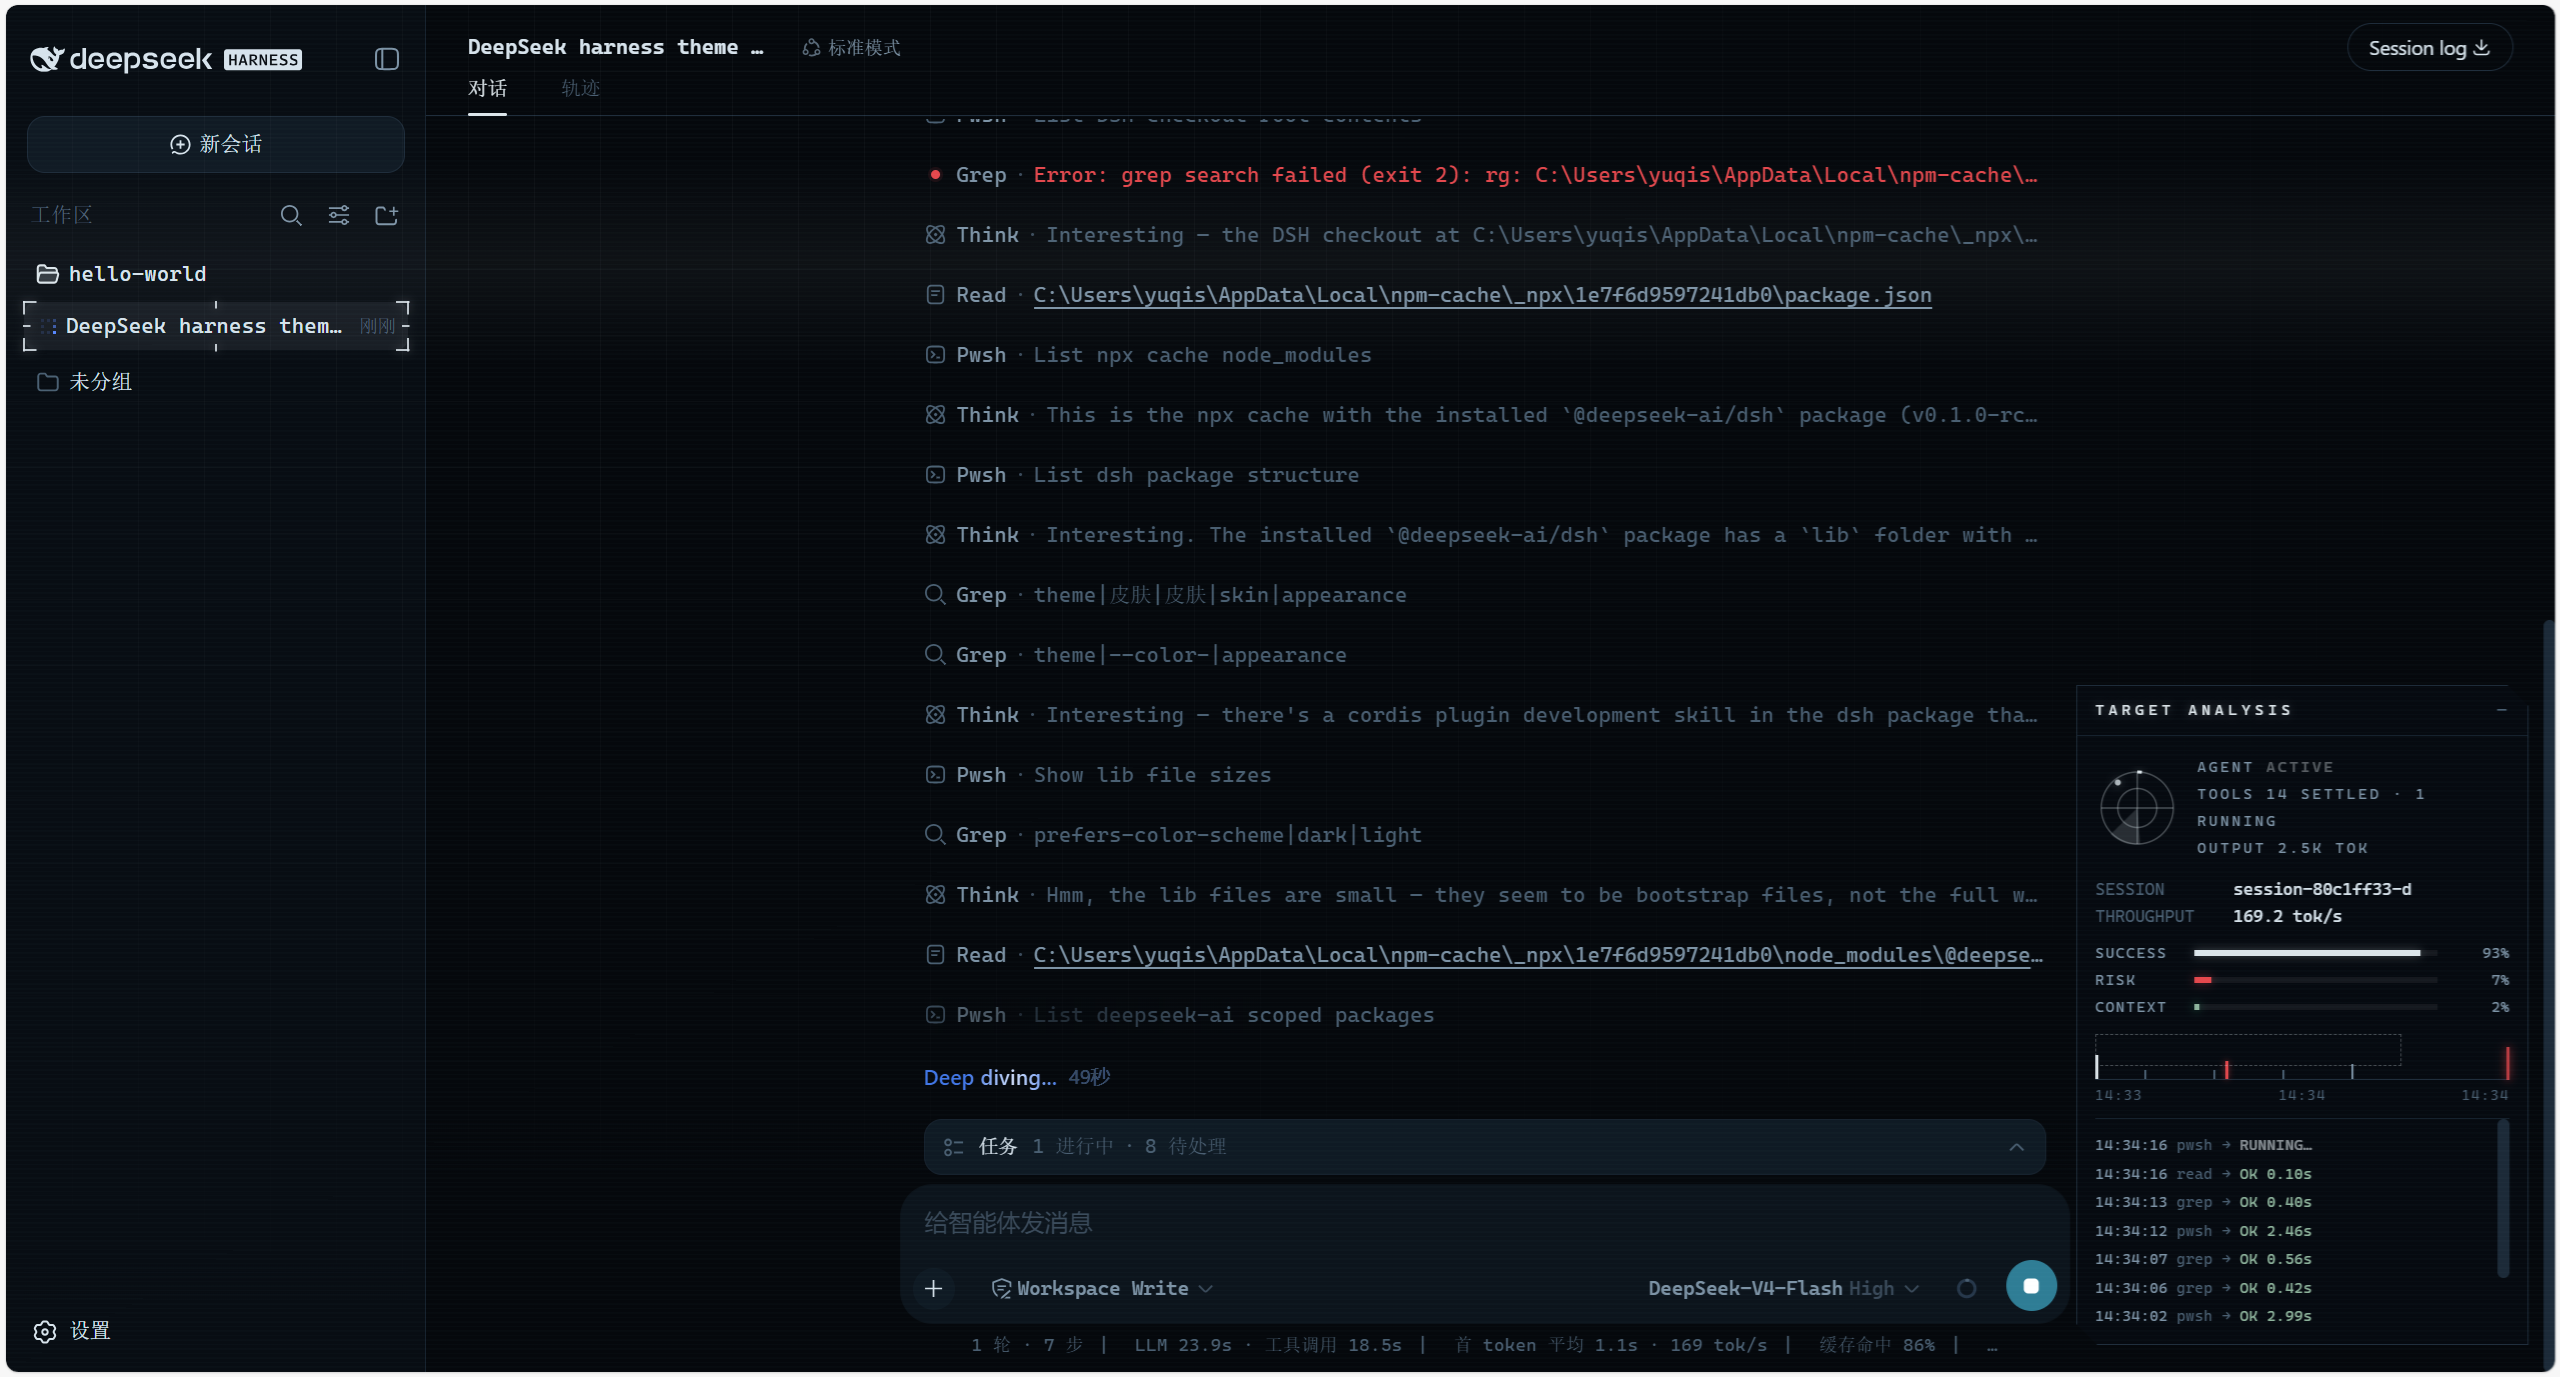
Task: Switch to the 轨迹 tab
Action: click(580, 88)
